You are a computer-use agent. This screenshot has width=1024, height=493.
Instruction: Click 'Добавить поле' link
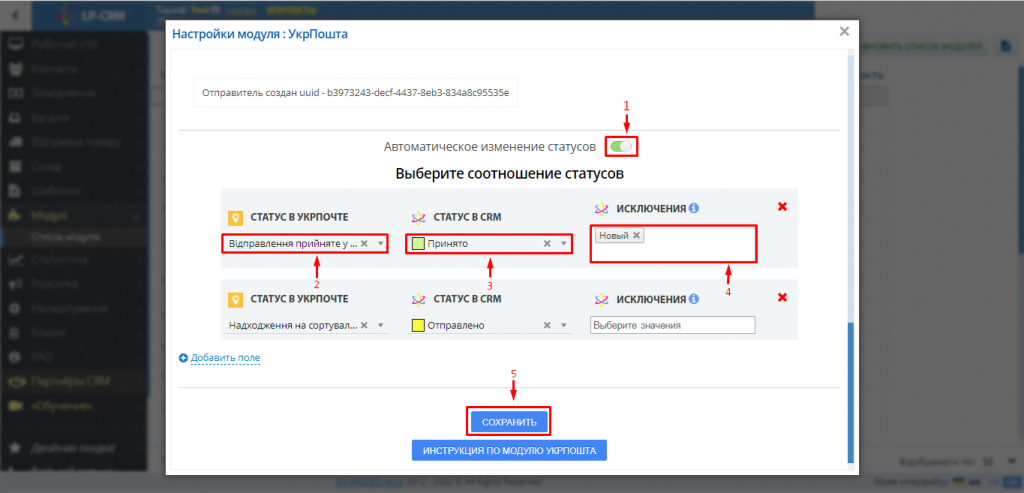[x=225, y=358]
